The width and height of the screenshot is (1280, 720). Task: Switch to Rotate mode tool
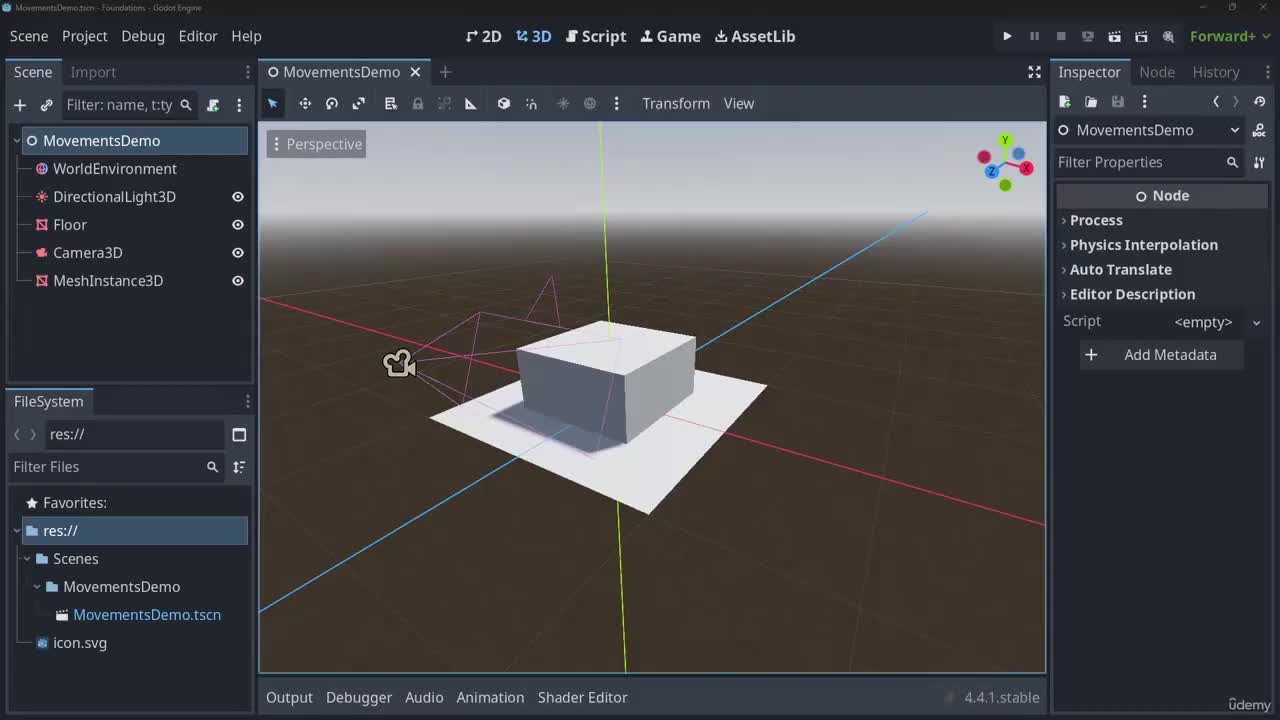pyautogui.click(x=332, y=103)
